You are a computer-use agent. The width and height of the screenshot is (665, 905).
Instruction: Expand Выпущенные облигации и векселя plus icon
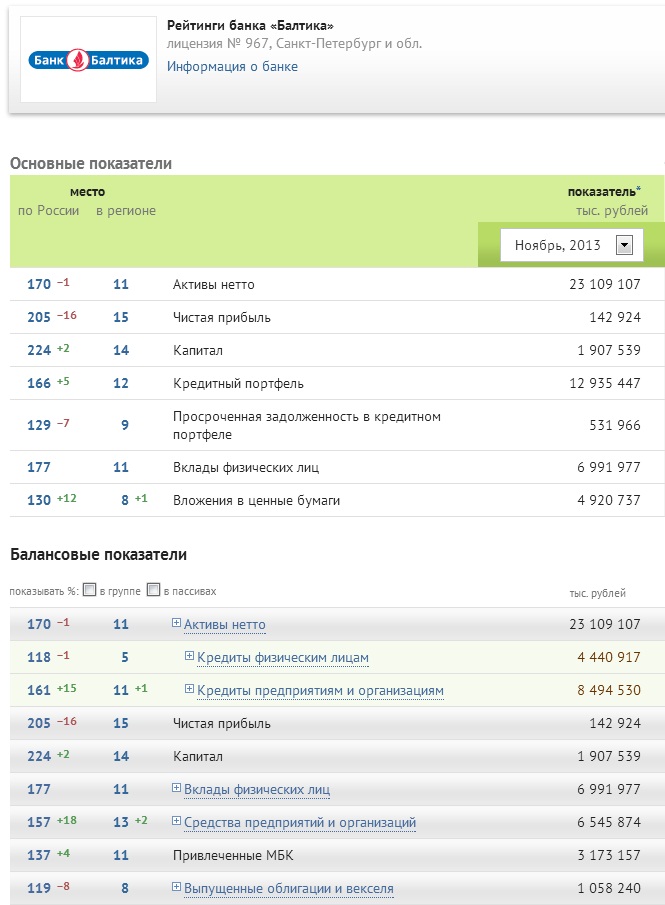[176, 887]
